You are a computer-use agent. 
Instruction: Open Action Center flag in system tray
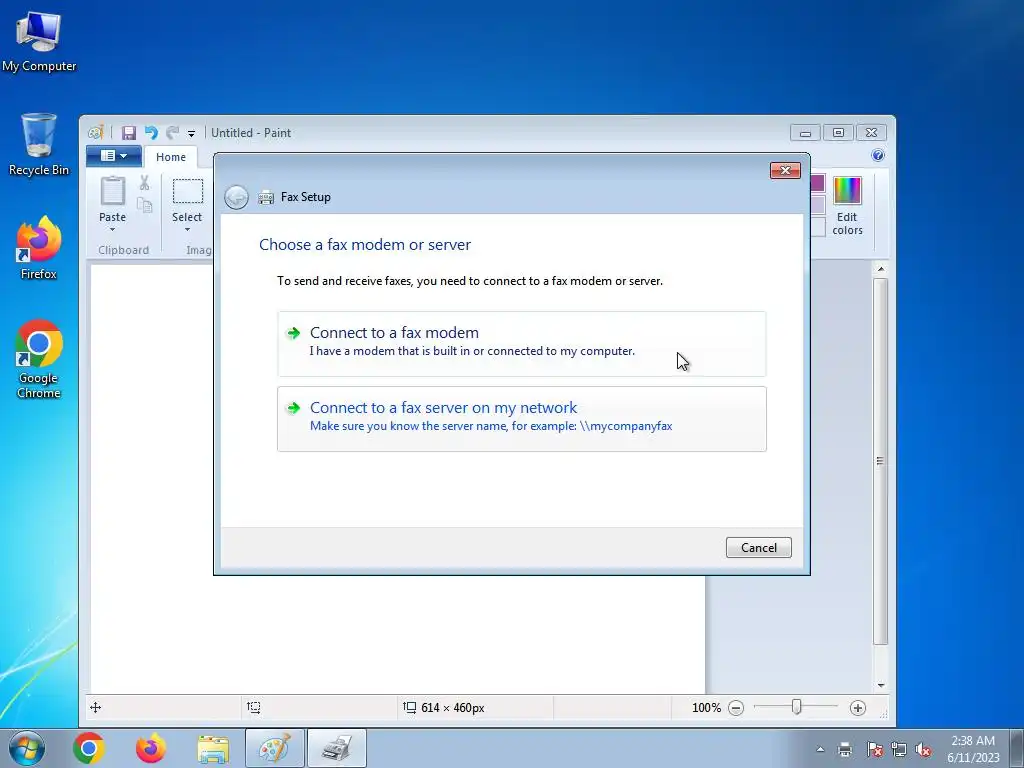click(874, 749)
